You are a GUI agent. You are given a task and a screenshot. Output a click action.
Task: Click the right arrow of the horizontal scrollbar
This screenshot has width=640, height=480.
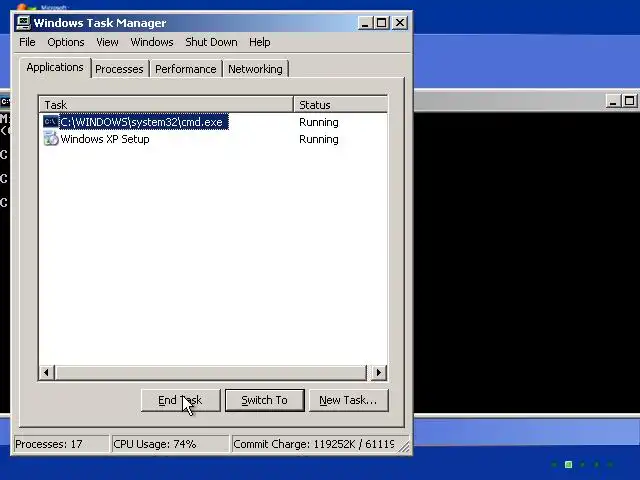point(378,372)
